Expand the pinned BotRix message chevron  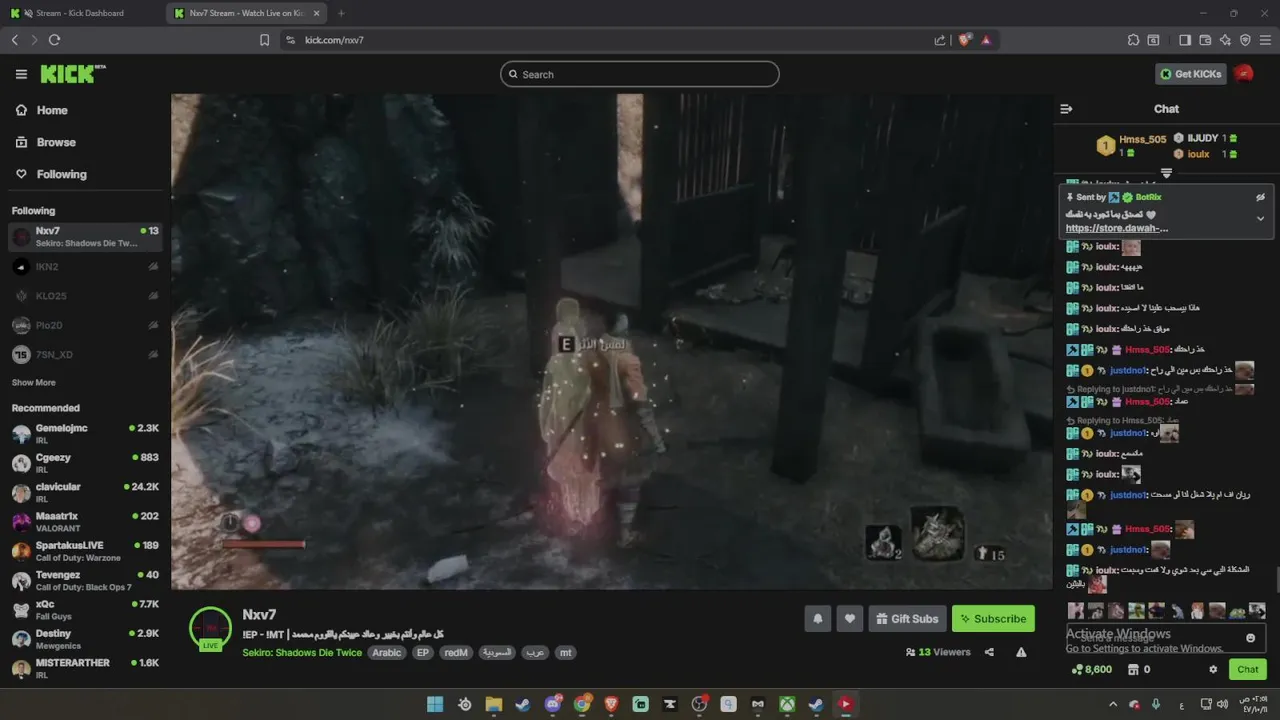1260,218
